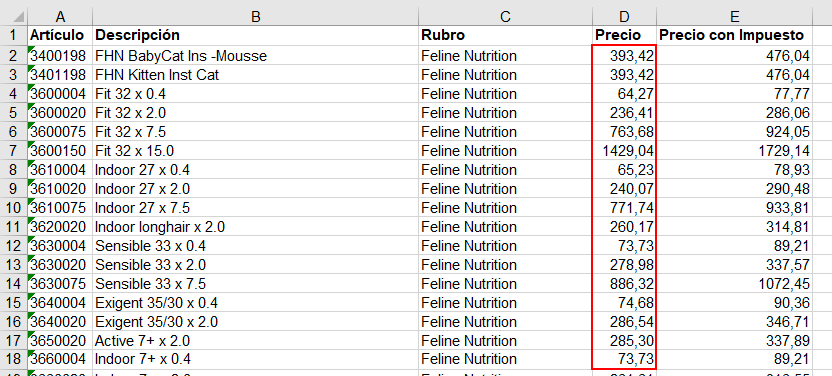Click the Descripción header cell
Viewport: 832px width, 376px height.
pos(255,36)
